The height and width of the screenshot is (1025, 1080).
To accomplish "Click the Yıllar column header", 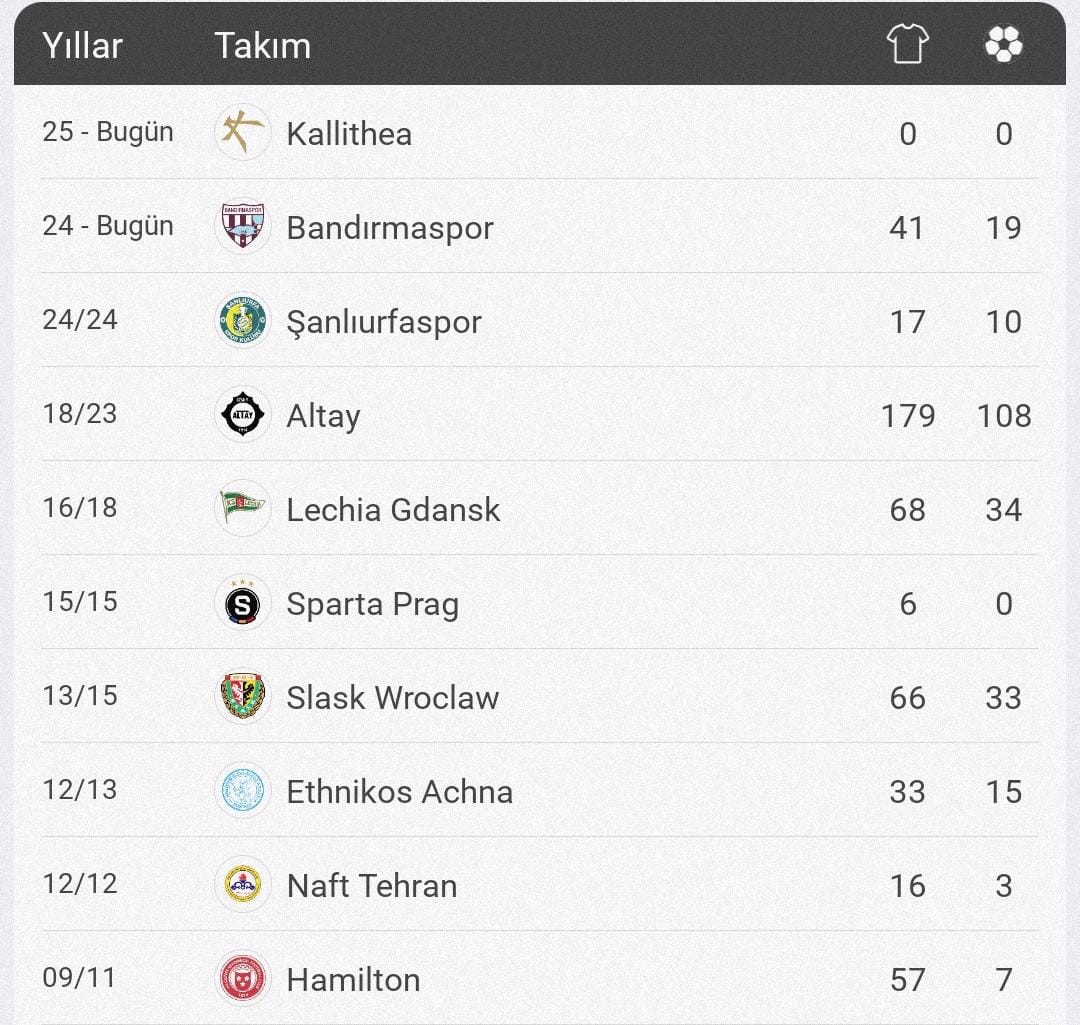I will point(82,45).
